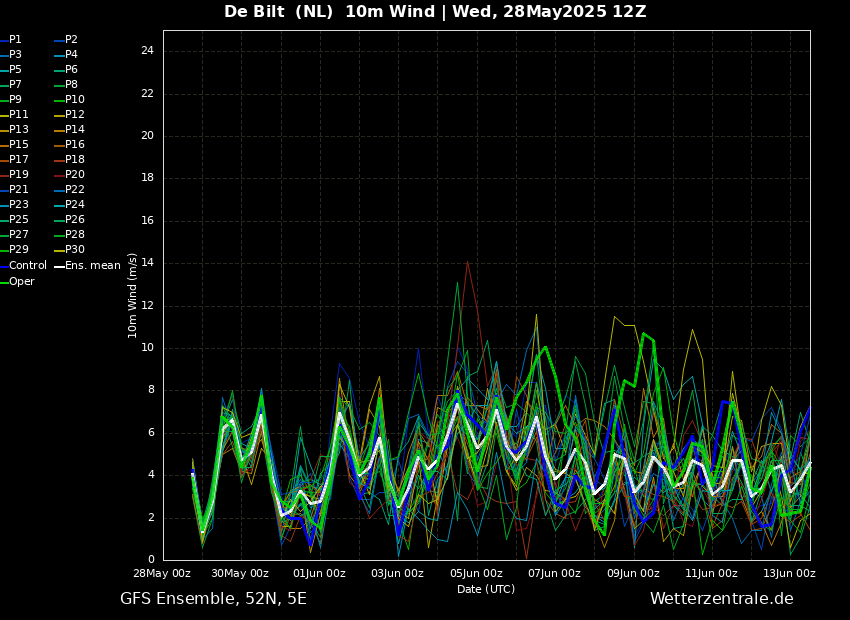Screen dimensions: 850x620
Task: Click the 24 value on the y-axis
Action: pyautogui.click(x=147, y=51)
